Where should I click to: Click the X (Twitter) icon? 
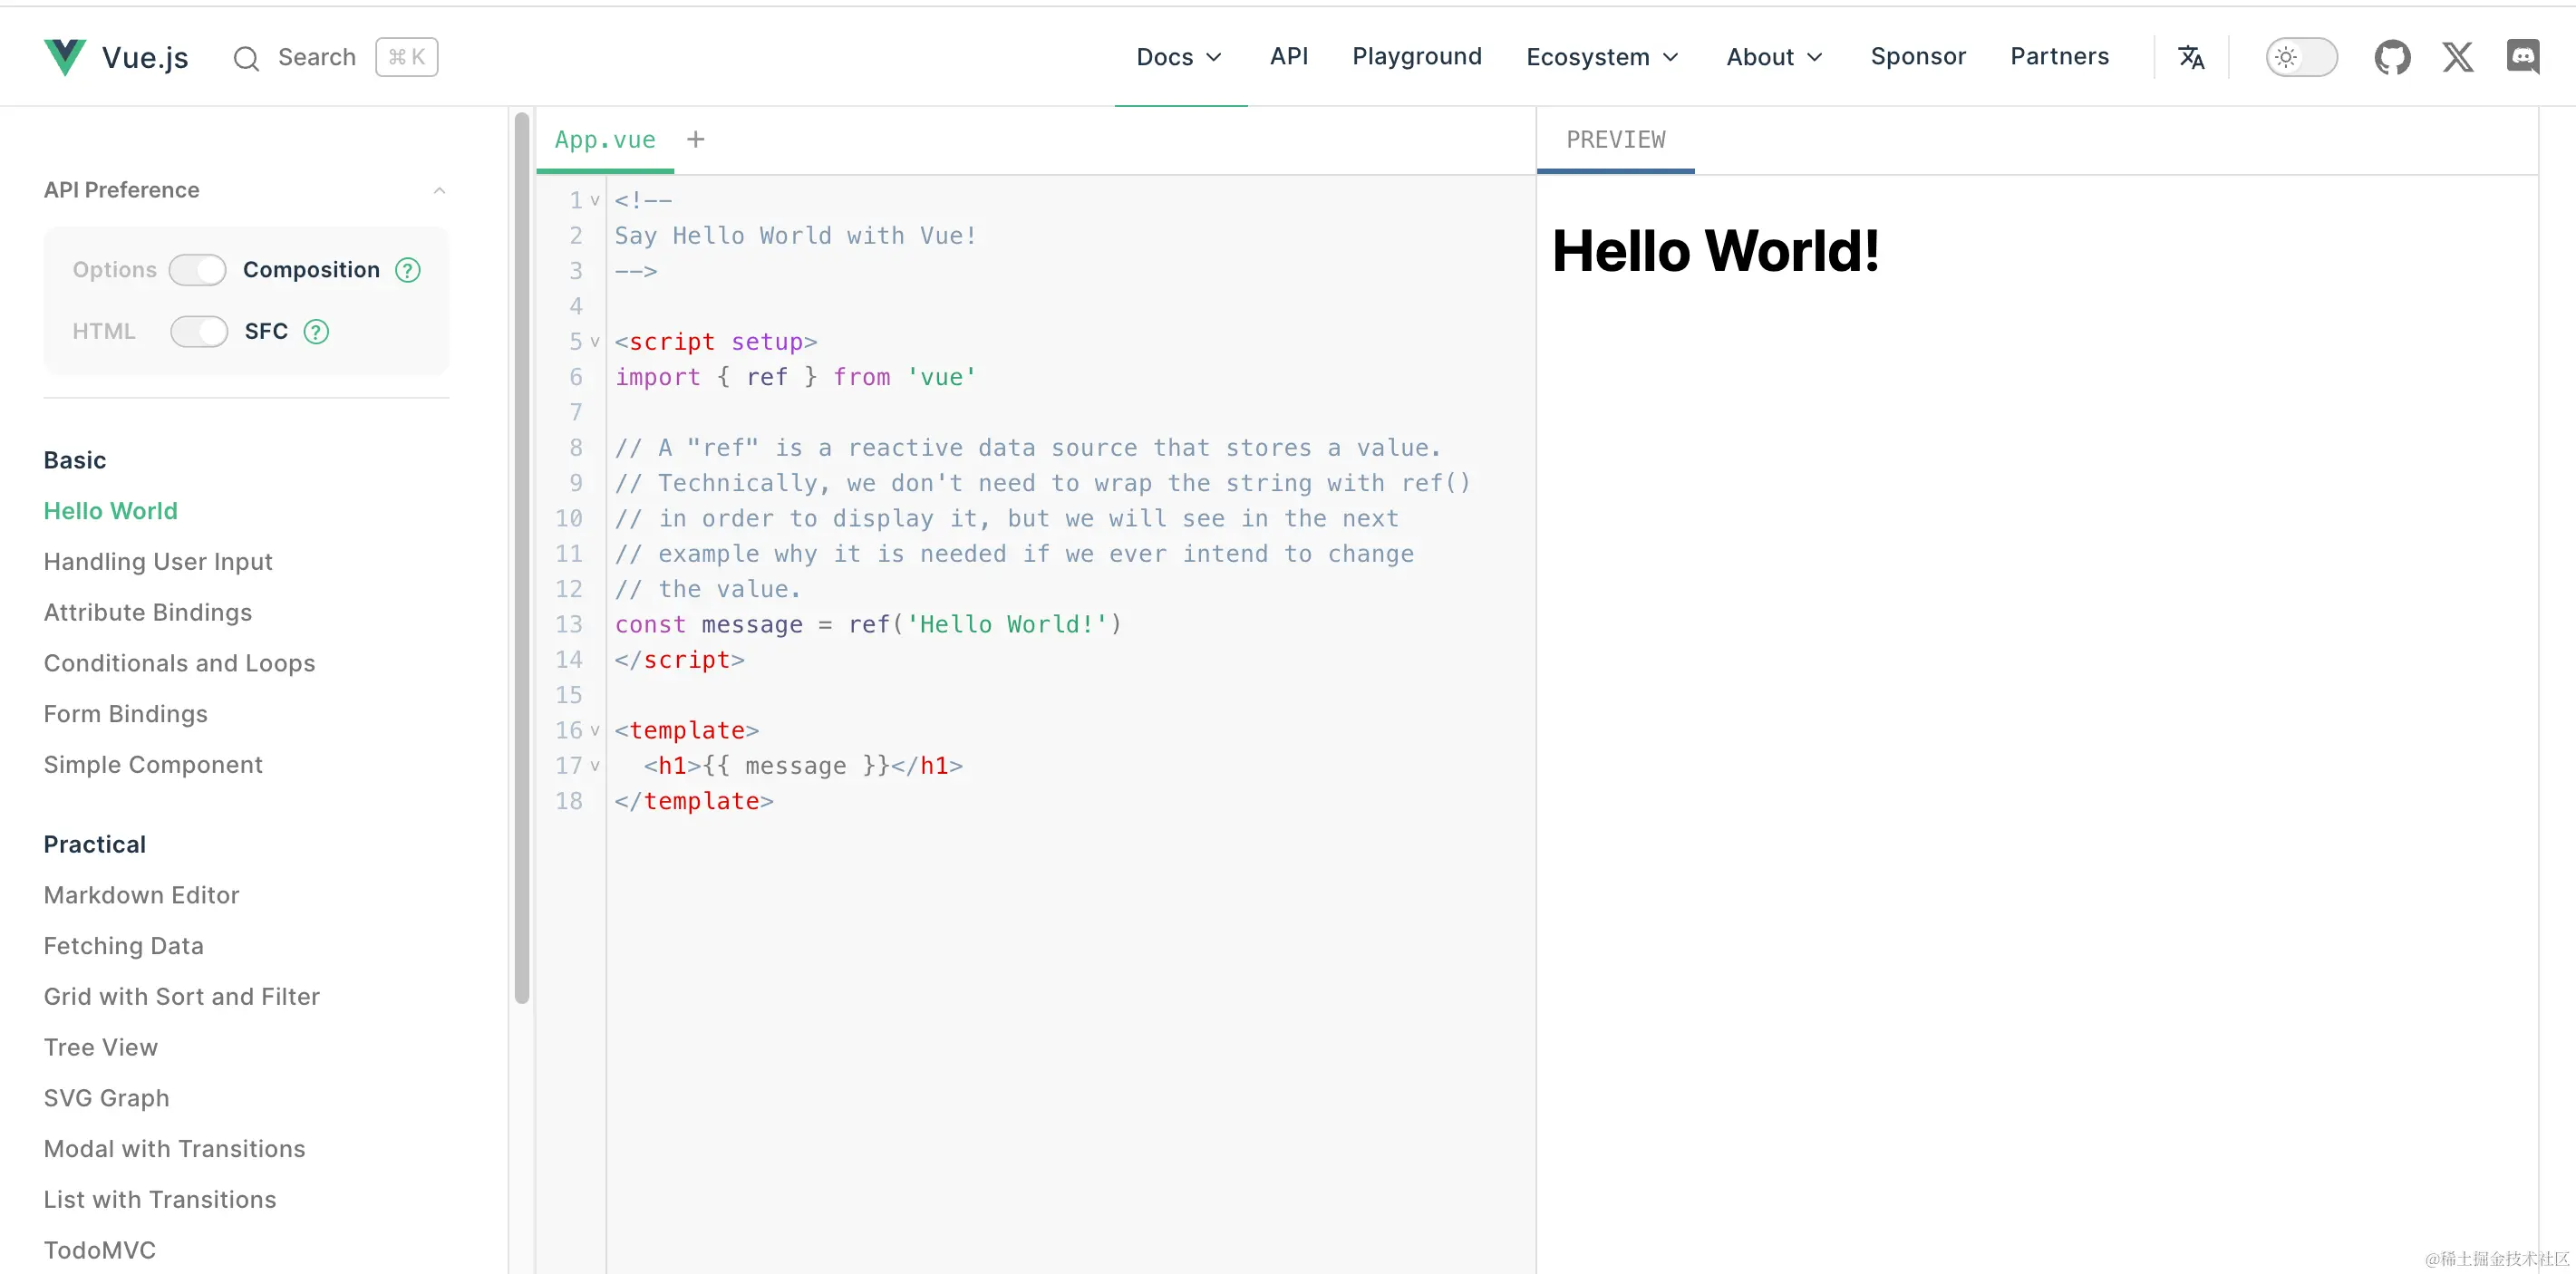pos(2457,57)
